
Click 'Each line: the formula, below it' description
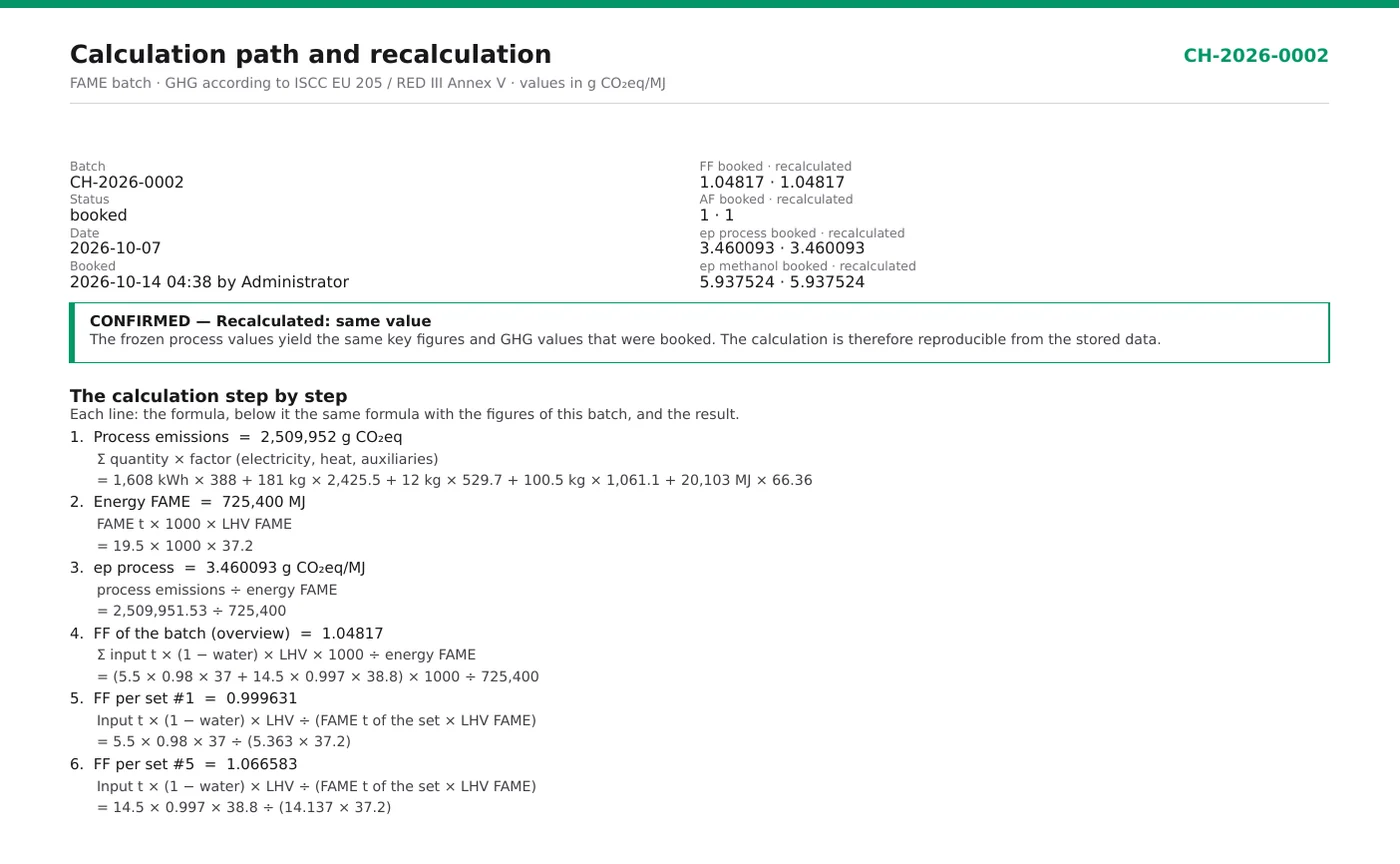click(x=404, y=415)
